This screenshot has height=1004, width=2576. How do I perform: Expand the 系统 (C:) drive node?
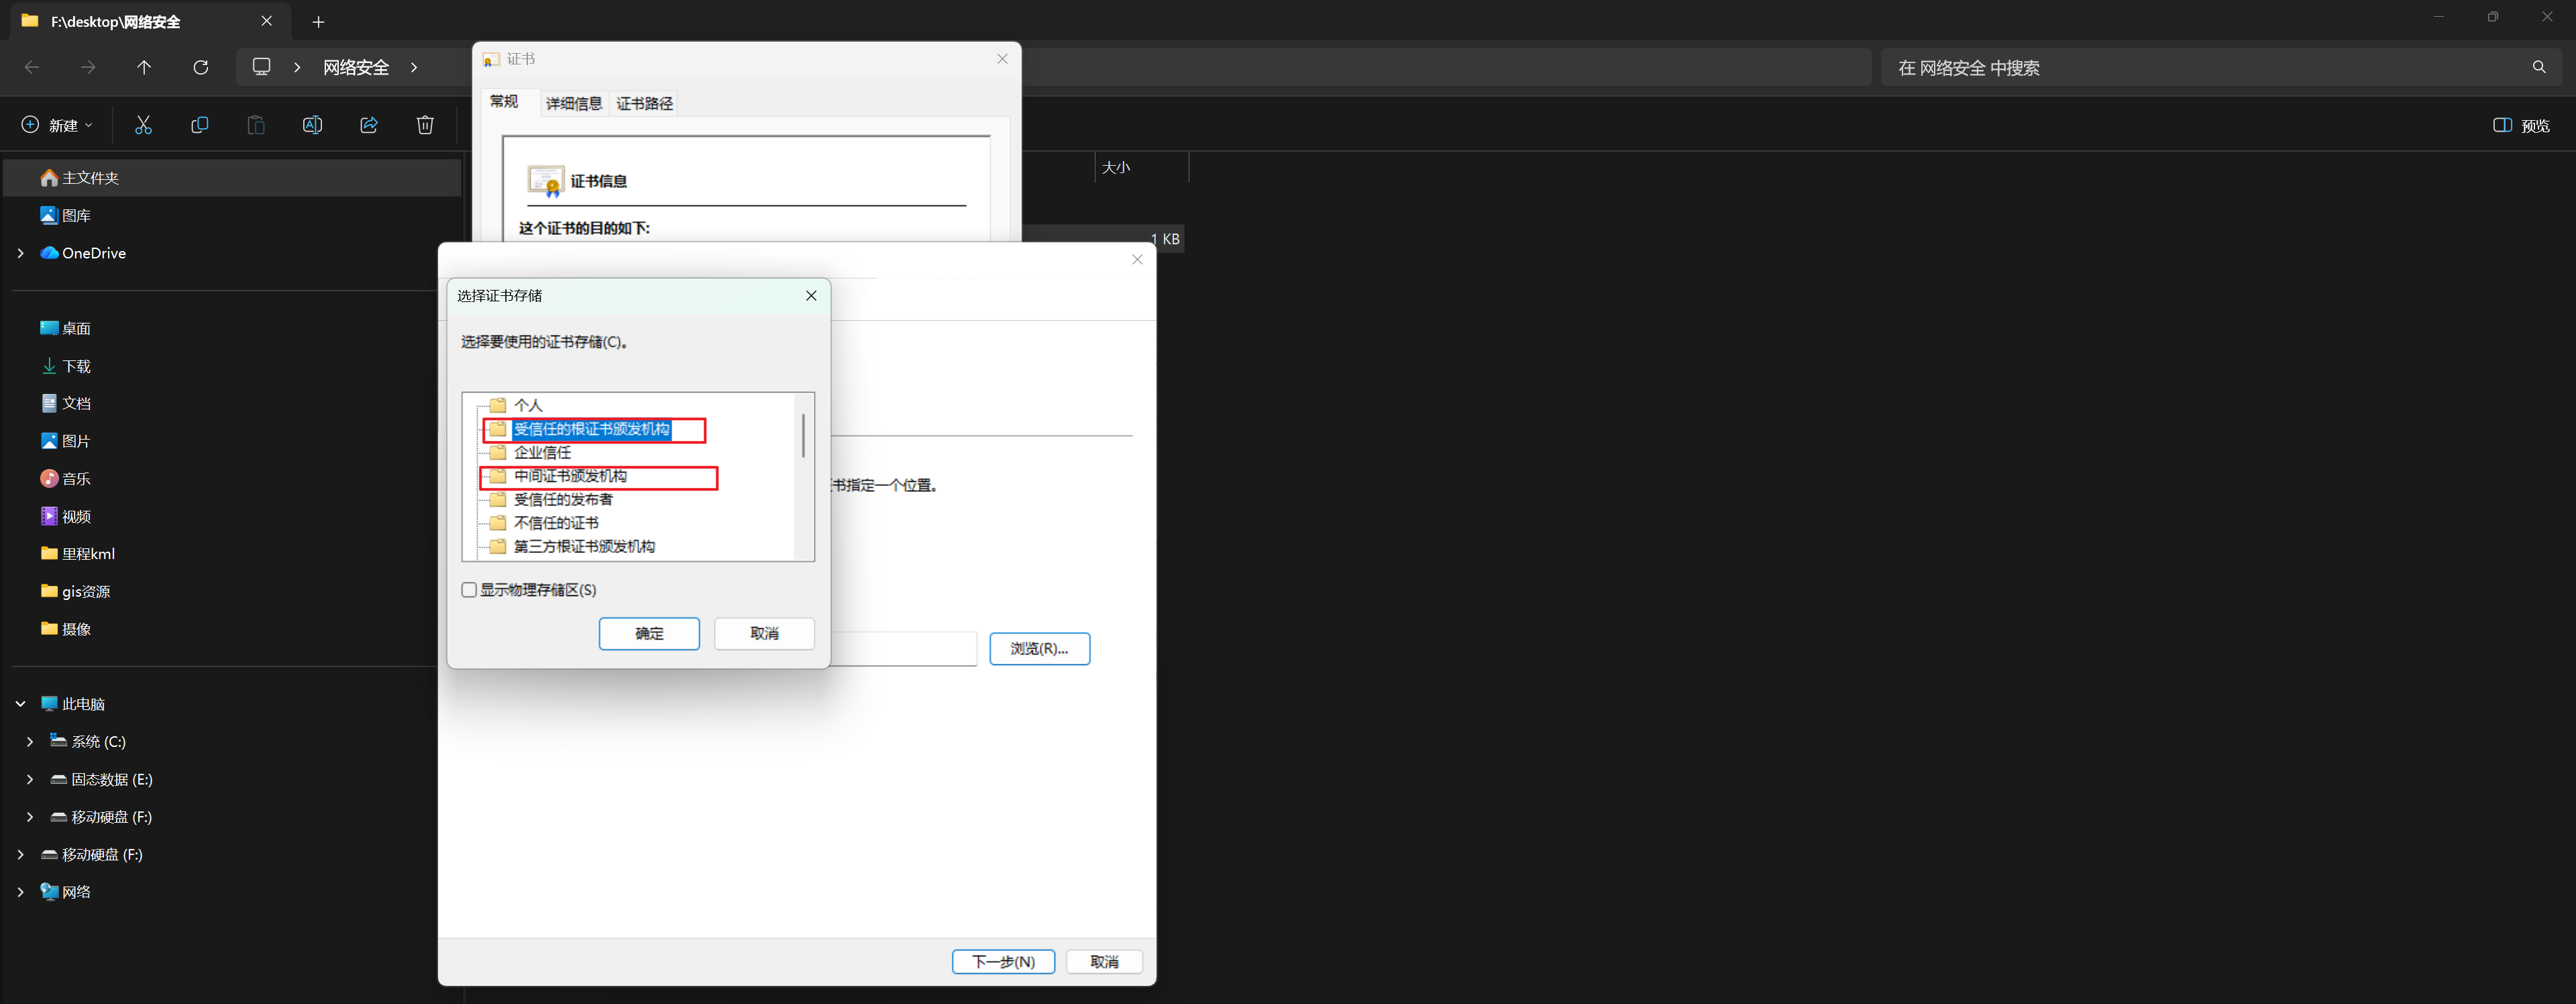[x=30, y=742]
